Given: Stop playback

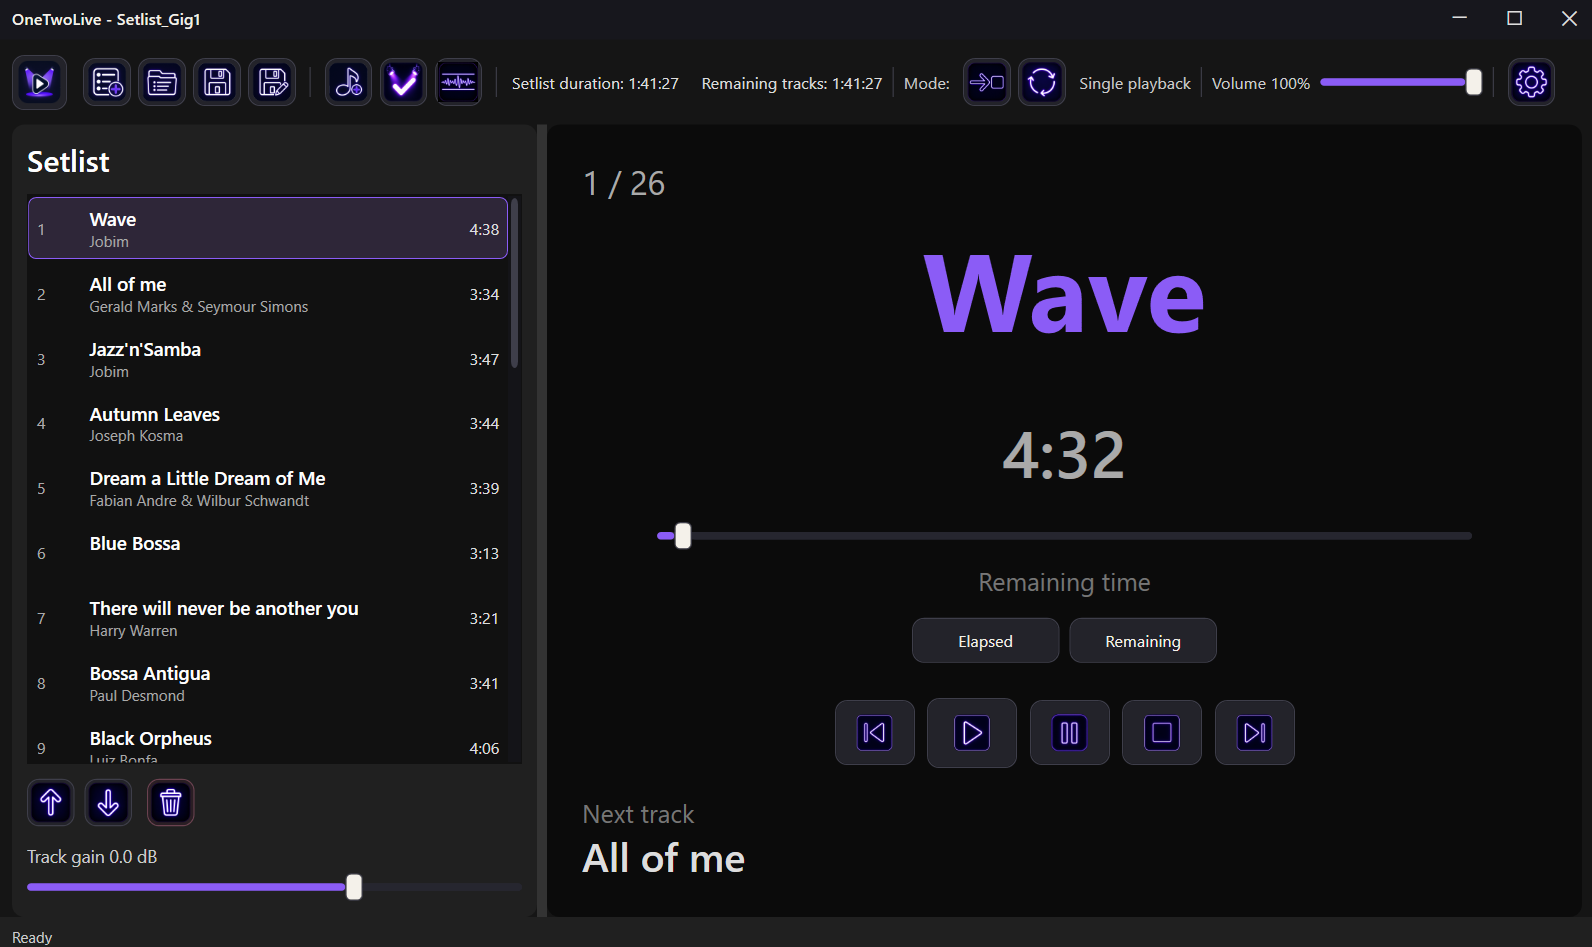Looking at the screenshot, I should [1162, 733].
